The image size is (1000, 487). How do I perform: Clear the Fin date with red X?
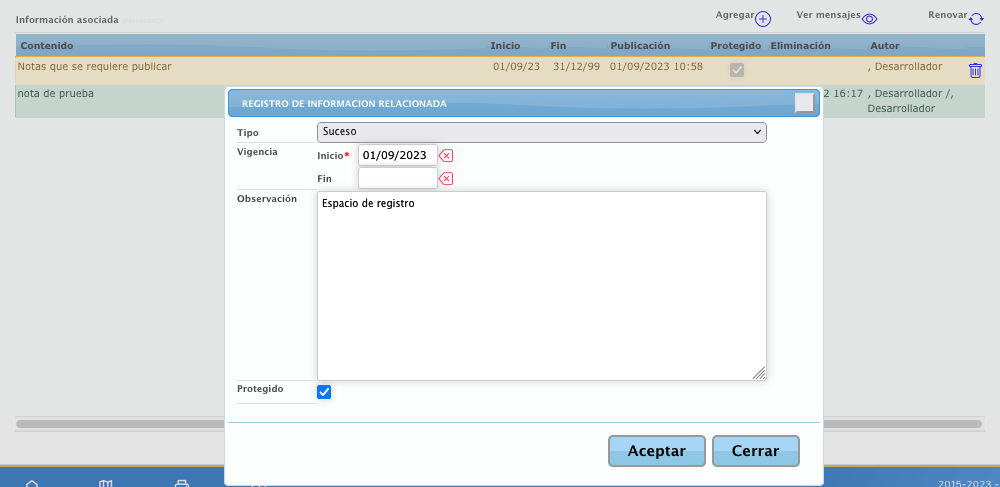(x=447, y=179)
